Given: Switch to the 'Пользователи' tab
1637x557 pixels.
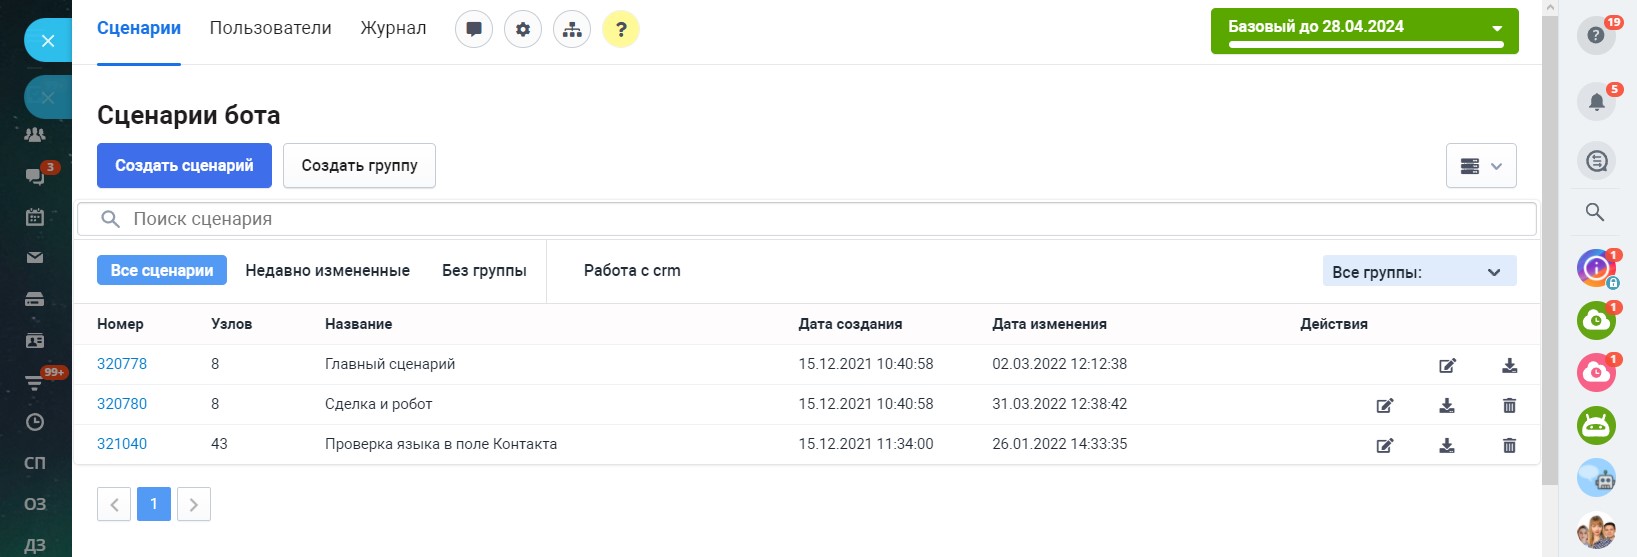Looking at the screenshot, I should point(270,28).
